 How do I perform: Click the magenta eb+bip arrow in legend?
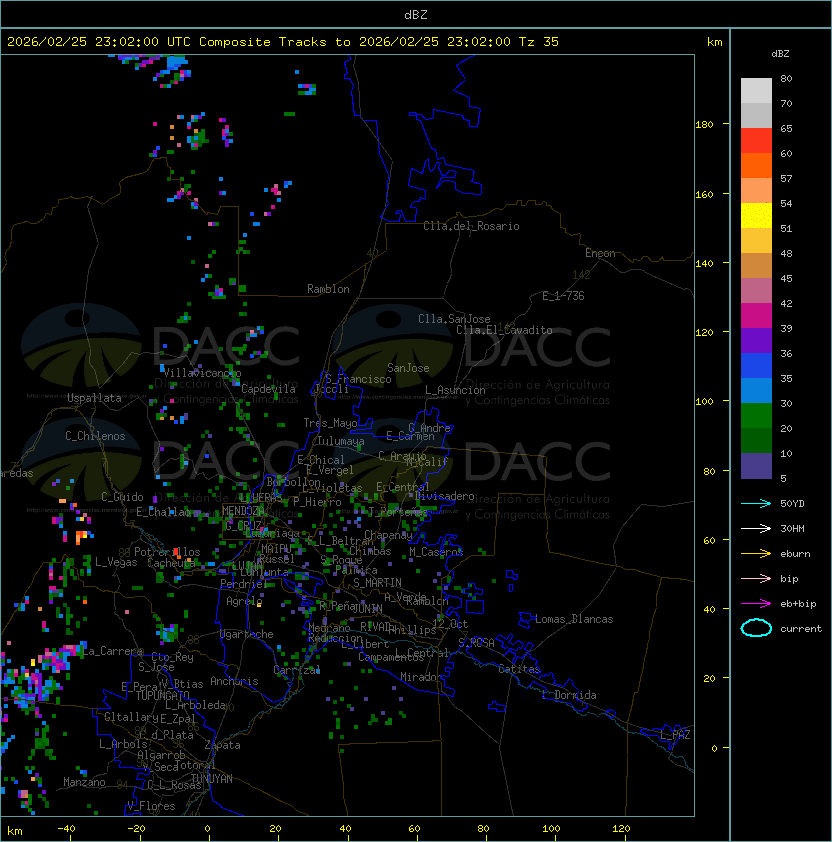[756, 604]
